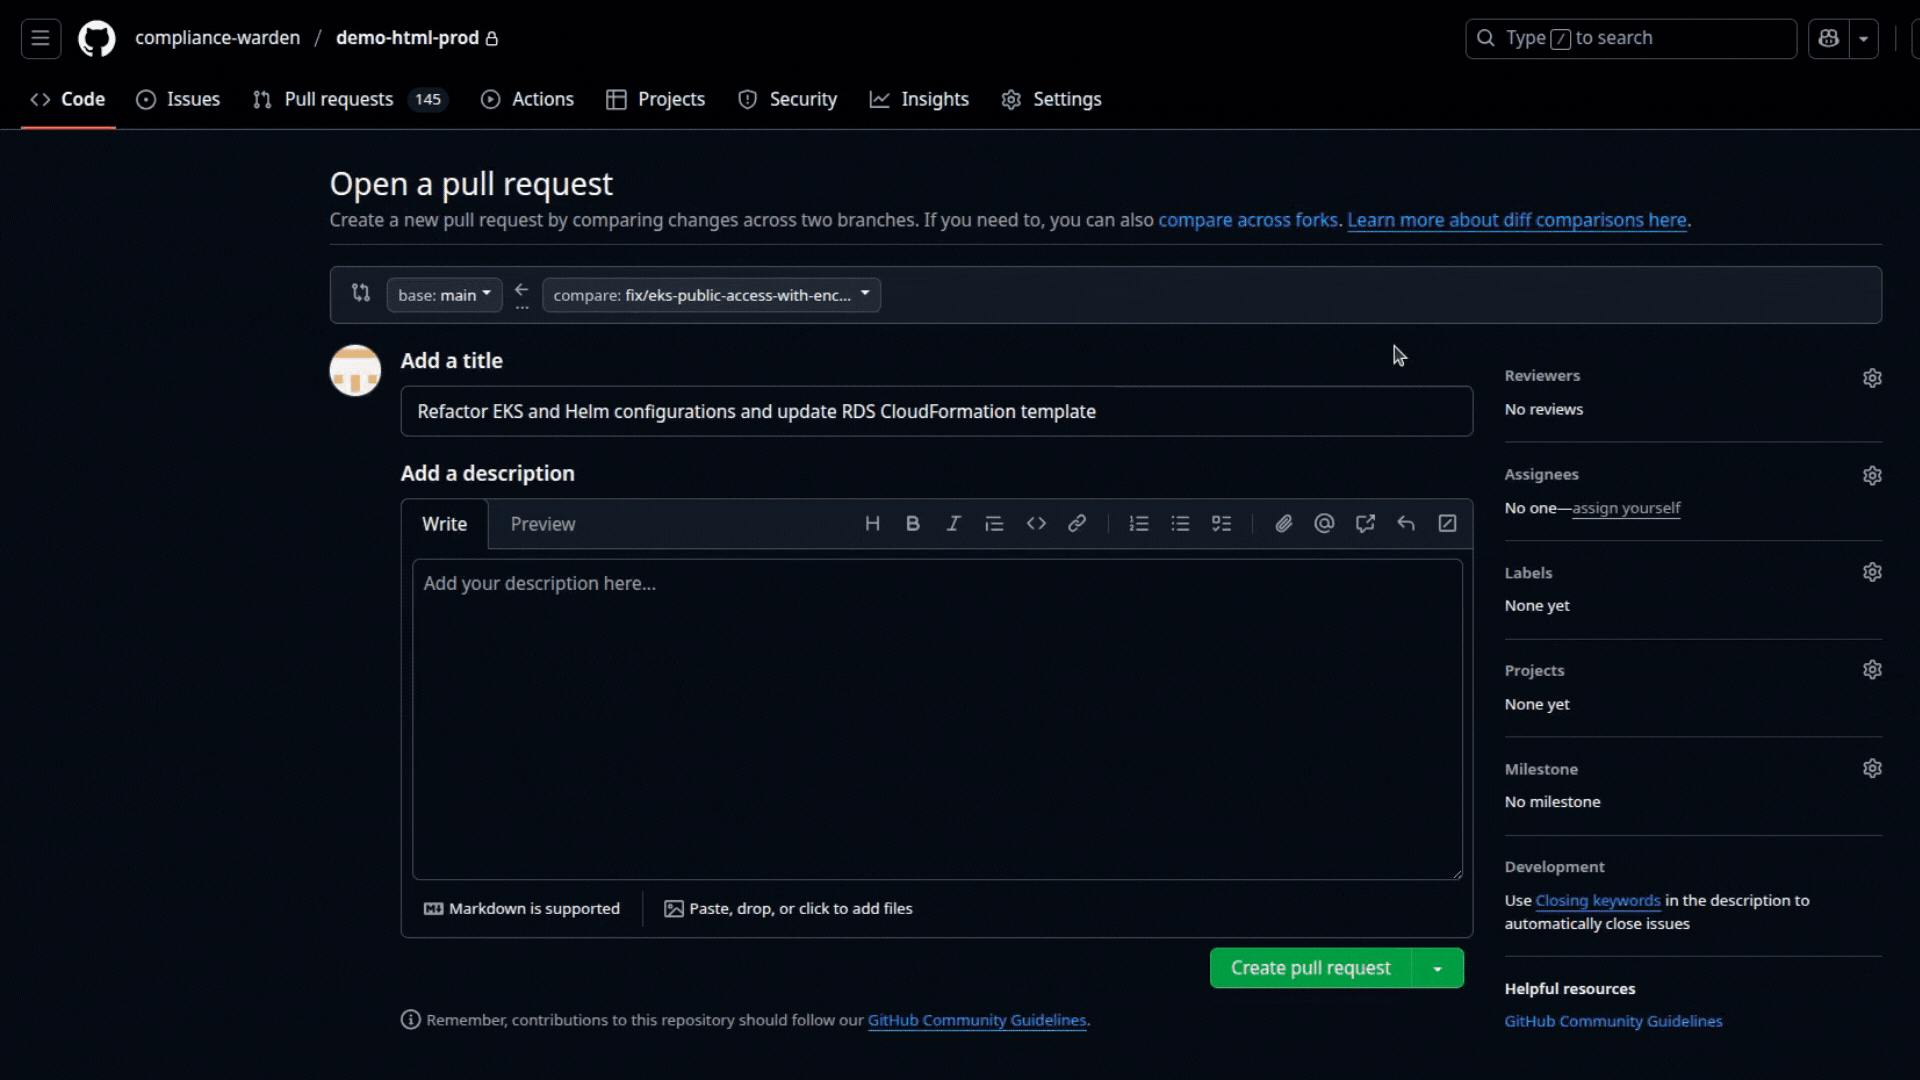Click the user avatar thumbnail

(355, 370)
